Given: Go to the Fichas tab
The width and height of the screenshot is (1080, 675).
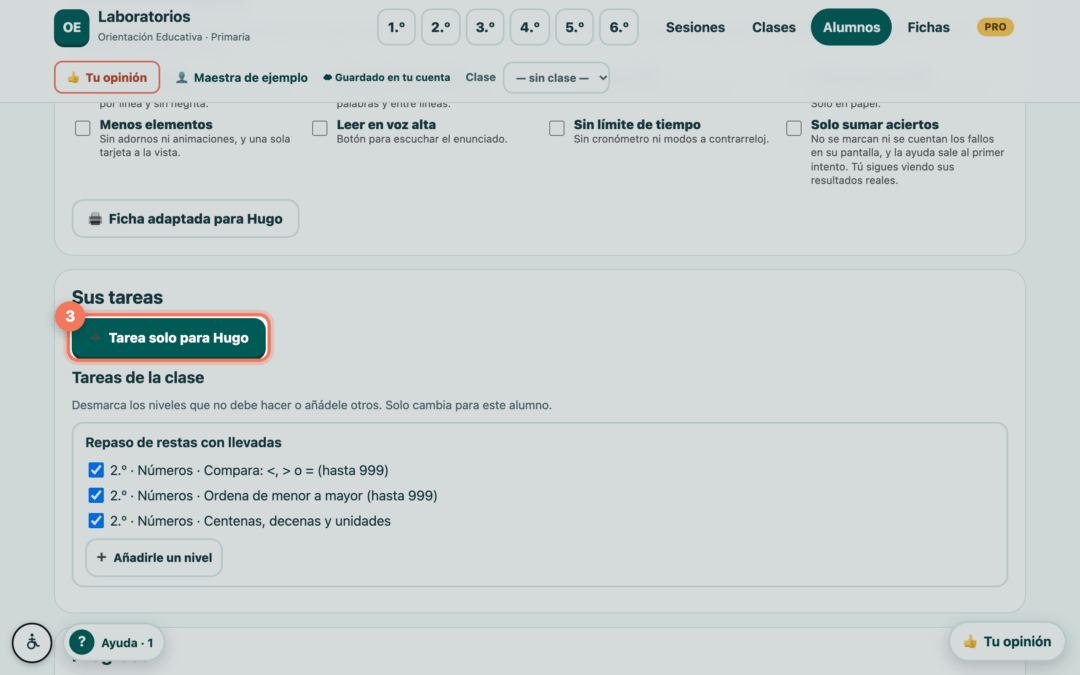Looking at the screenshot, I should point(928,28).
